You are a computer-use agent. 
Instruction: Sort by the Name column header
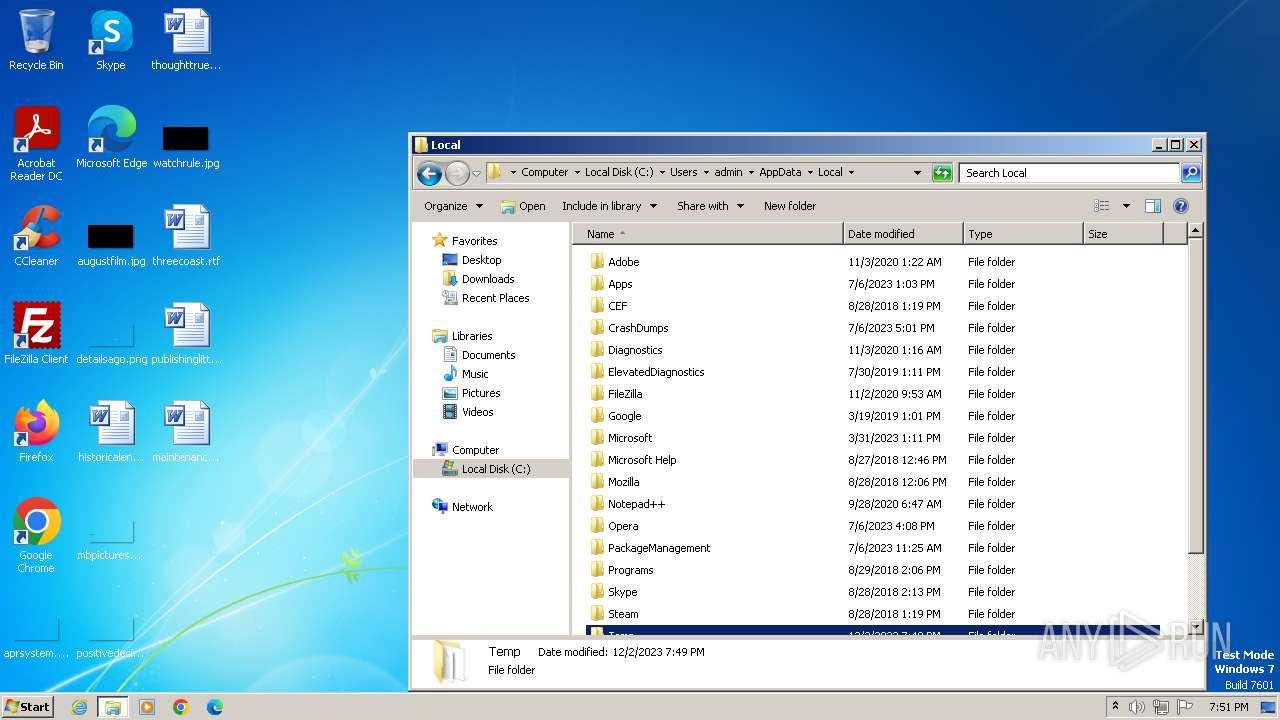pos(708,234)
